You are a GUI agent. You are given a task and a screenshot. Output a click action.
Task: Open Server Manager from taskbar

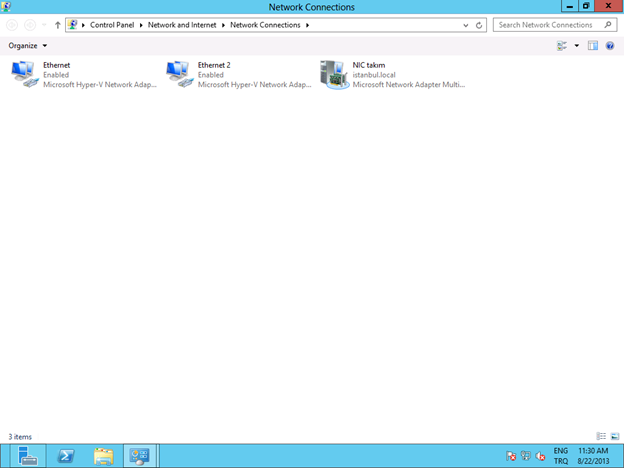pos(27,456)
